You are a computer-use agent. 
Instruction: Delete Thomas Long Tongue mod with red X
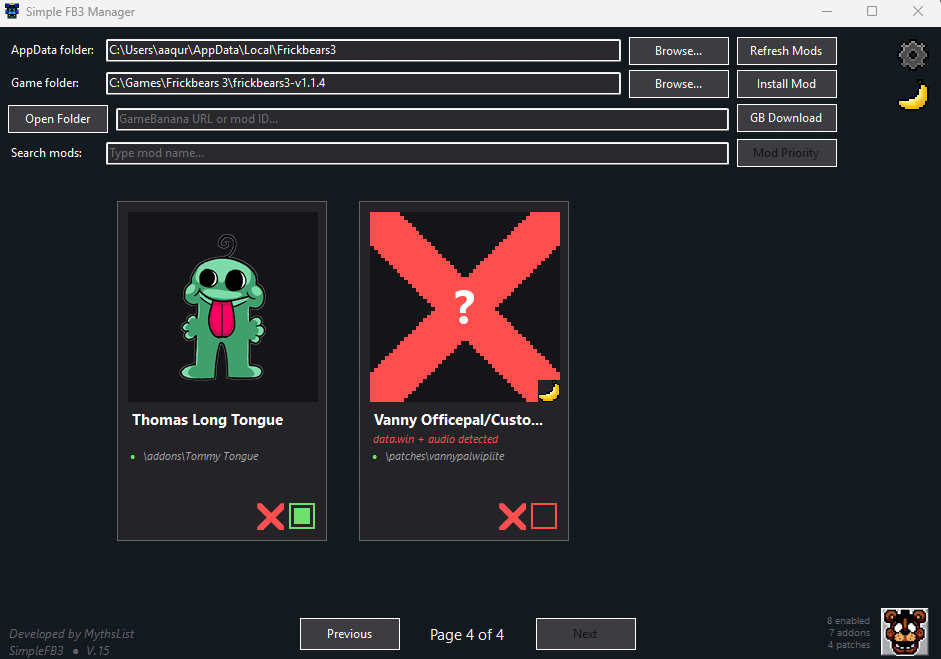[x=271, y=516]
